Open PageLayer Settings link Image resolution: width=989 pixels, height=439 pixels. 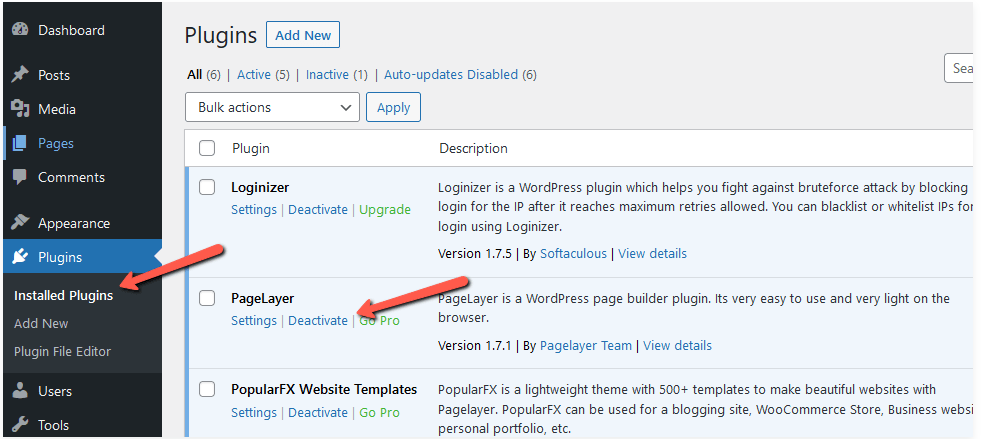tap(254, 320)
